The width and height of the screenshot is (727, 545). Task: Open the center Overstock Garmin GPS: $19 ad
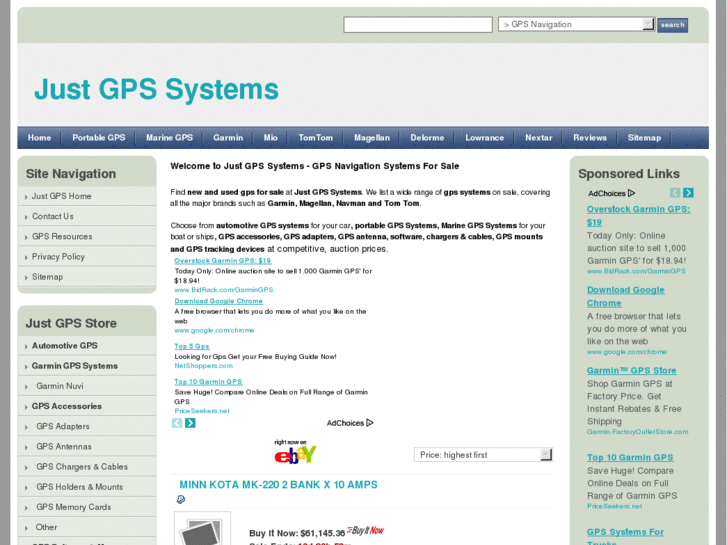click(x=223, y=261)
